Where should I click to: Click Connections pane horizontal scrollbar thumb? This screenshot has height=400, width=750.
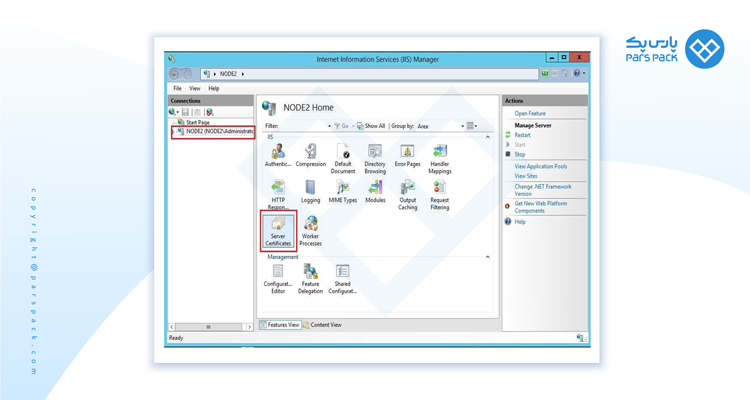tap(208, 327)
